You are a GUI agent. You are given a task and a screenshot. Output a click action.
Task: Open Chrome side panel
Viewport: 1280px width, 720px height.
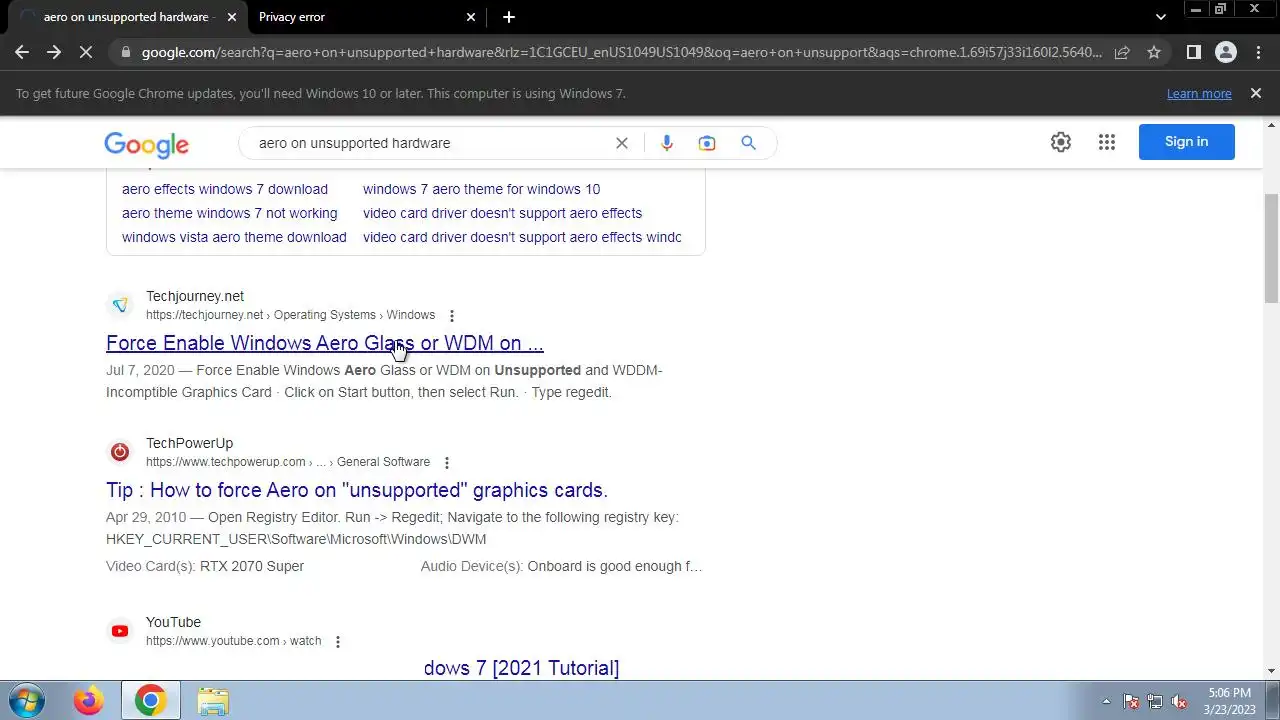1193,52
